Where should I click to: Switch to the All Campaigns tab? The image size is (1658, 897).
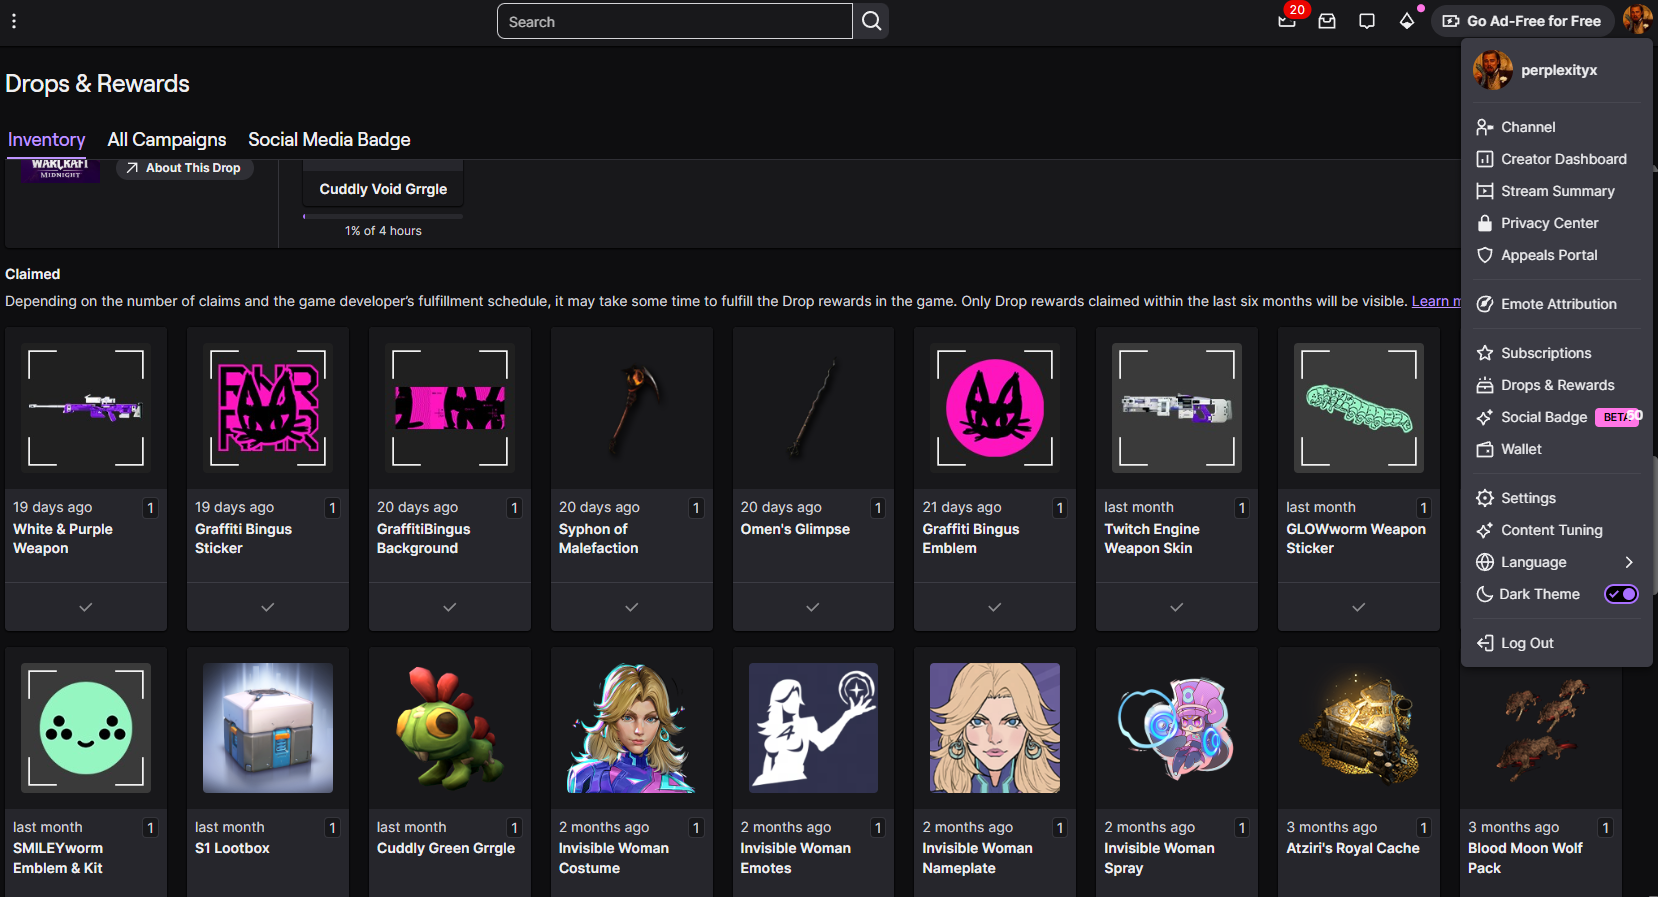167,140
